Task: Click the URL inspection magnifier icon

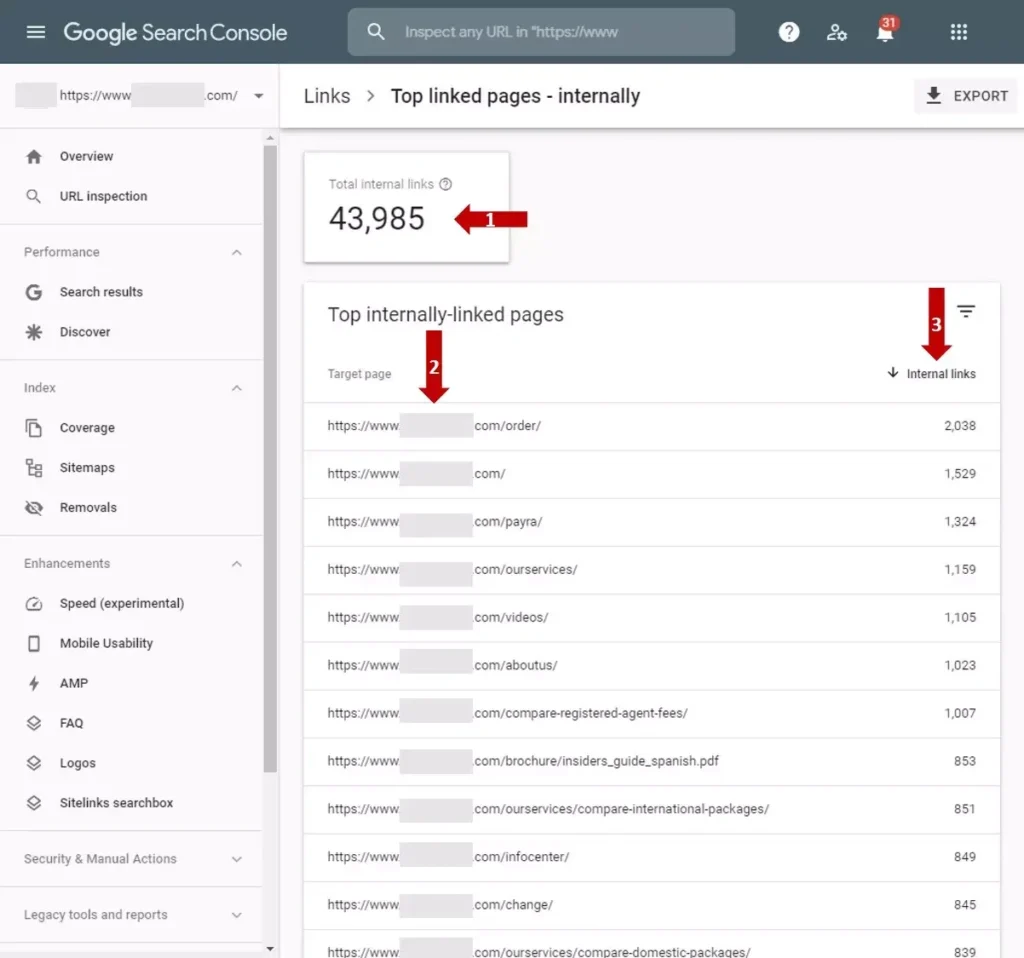Action: pyautogui.click(x=33, y=197)
